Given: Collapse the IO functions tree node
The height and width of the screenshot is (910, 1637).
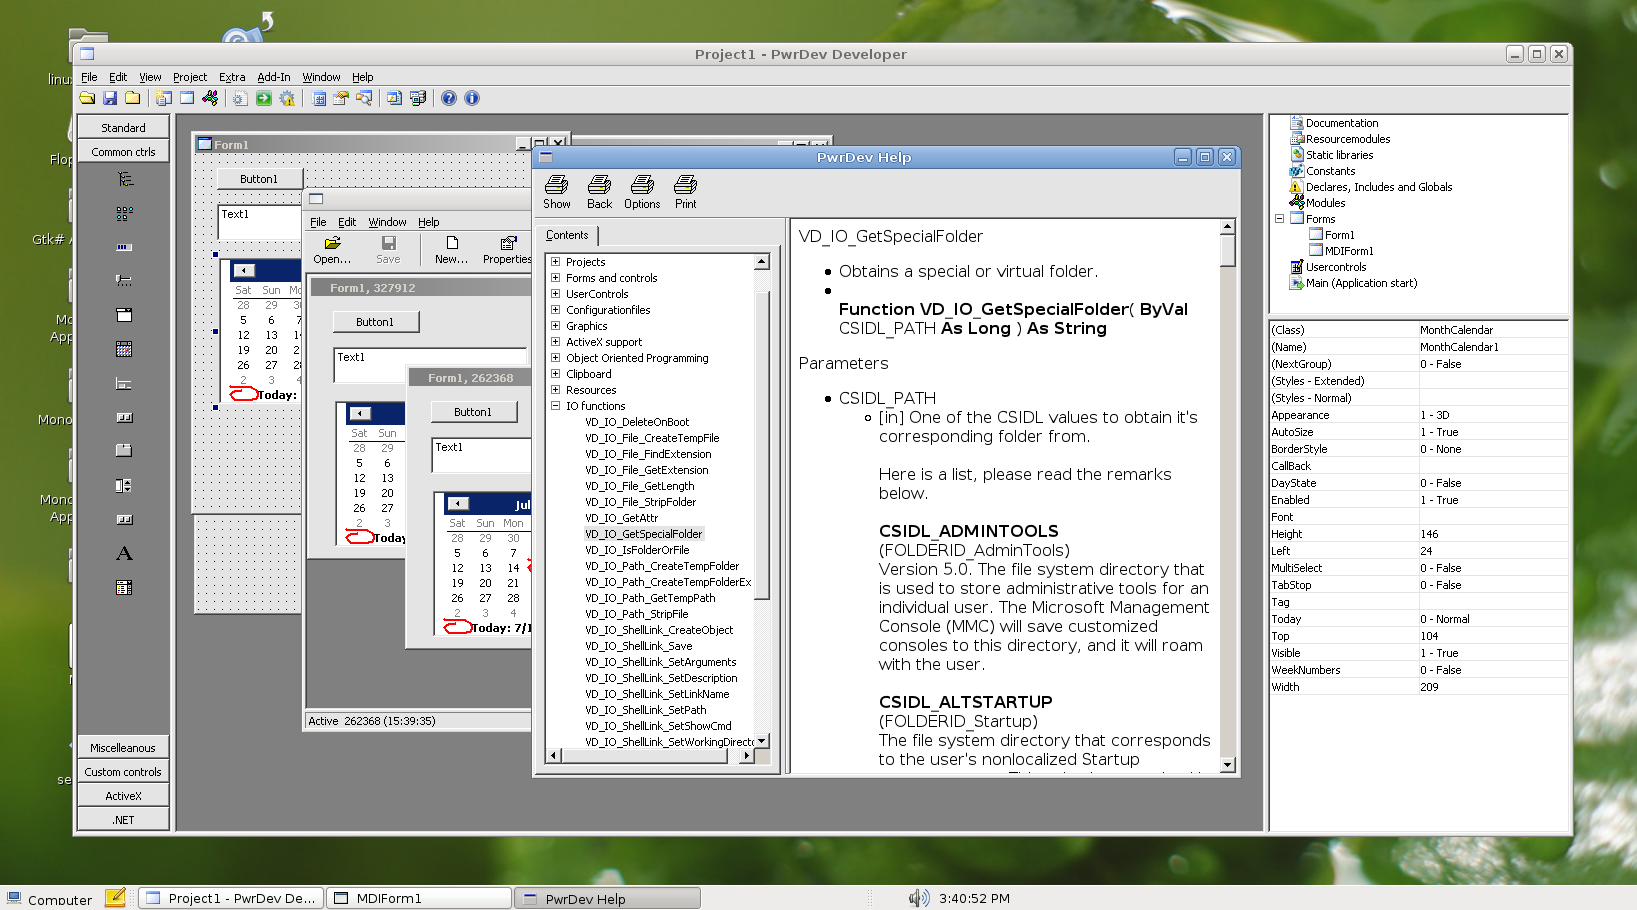Looking at the screenshot, I should point(555,406).
